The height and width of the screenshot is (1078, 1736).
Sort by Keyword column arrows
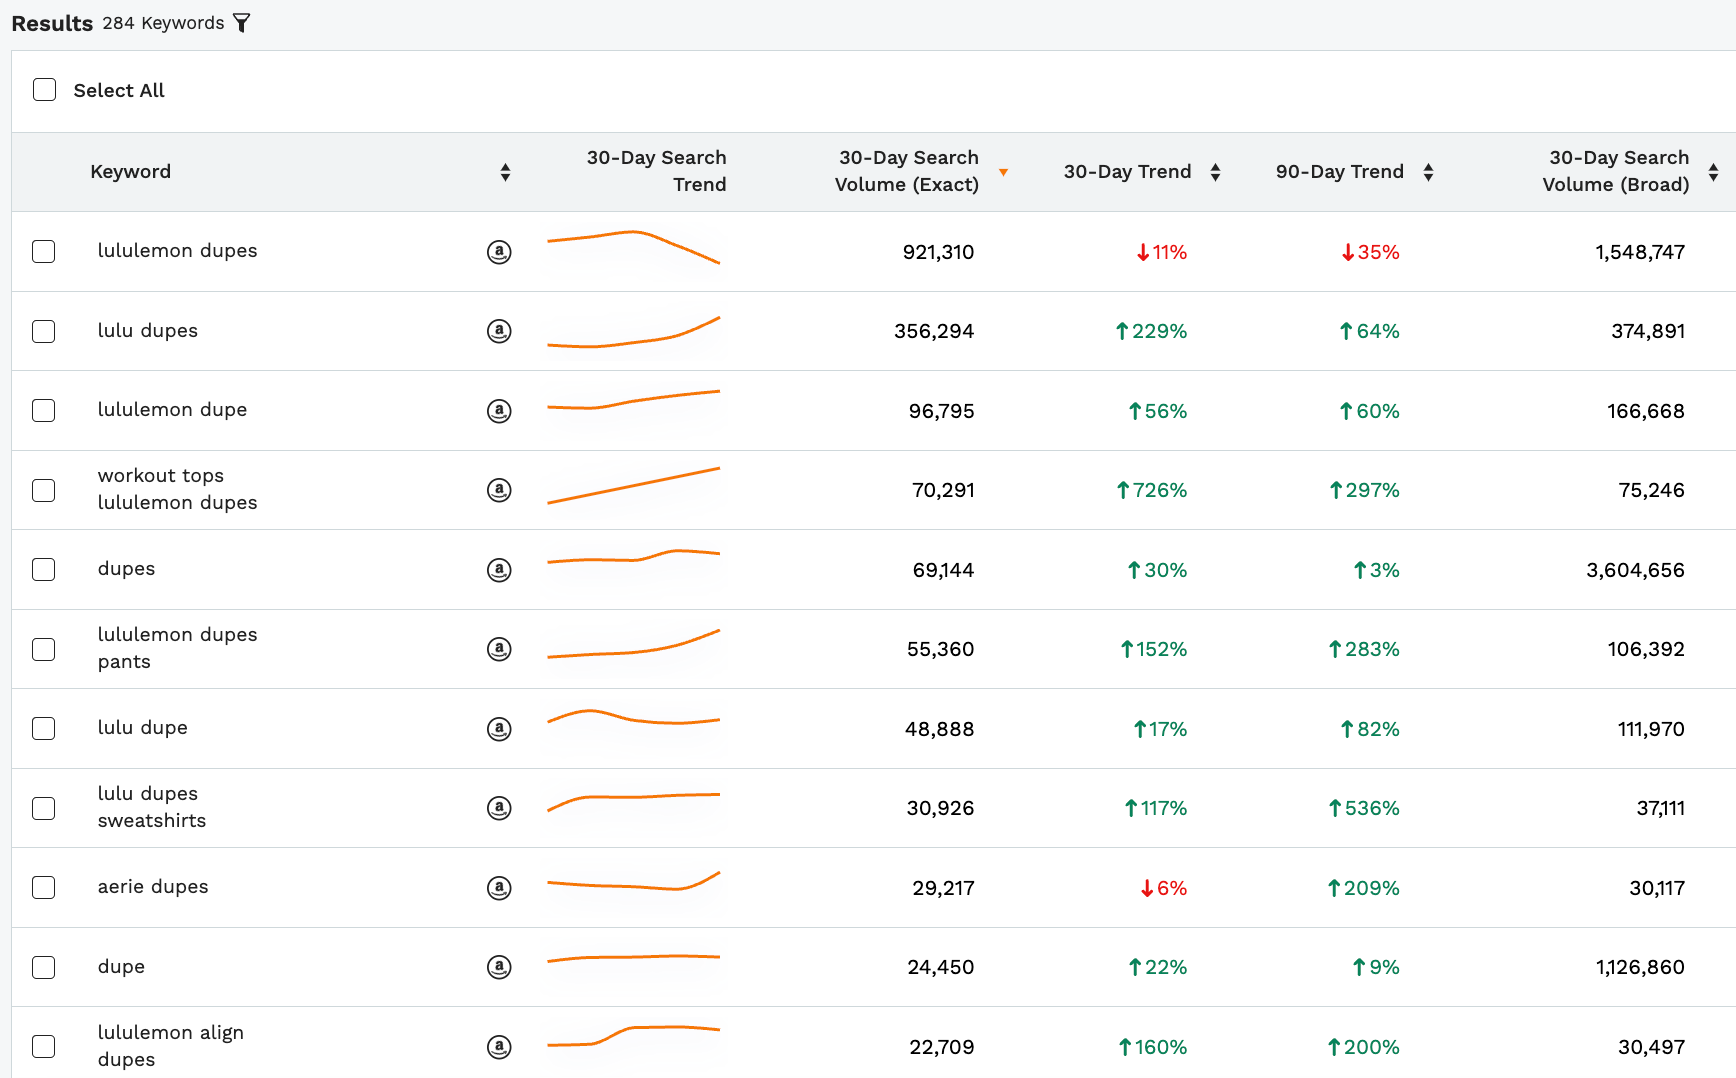click(x=505, y=172)
